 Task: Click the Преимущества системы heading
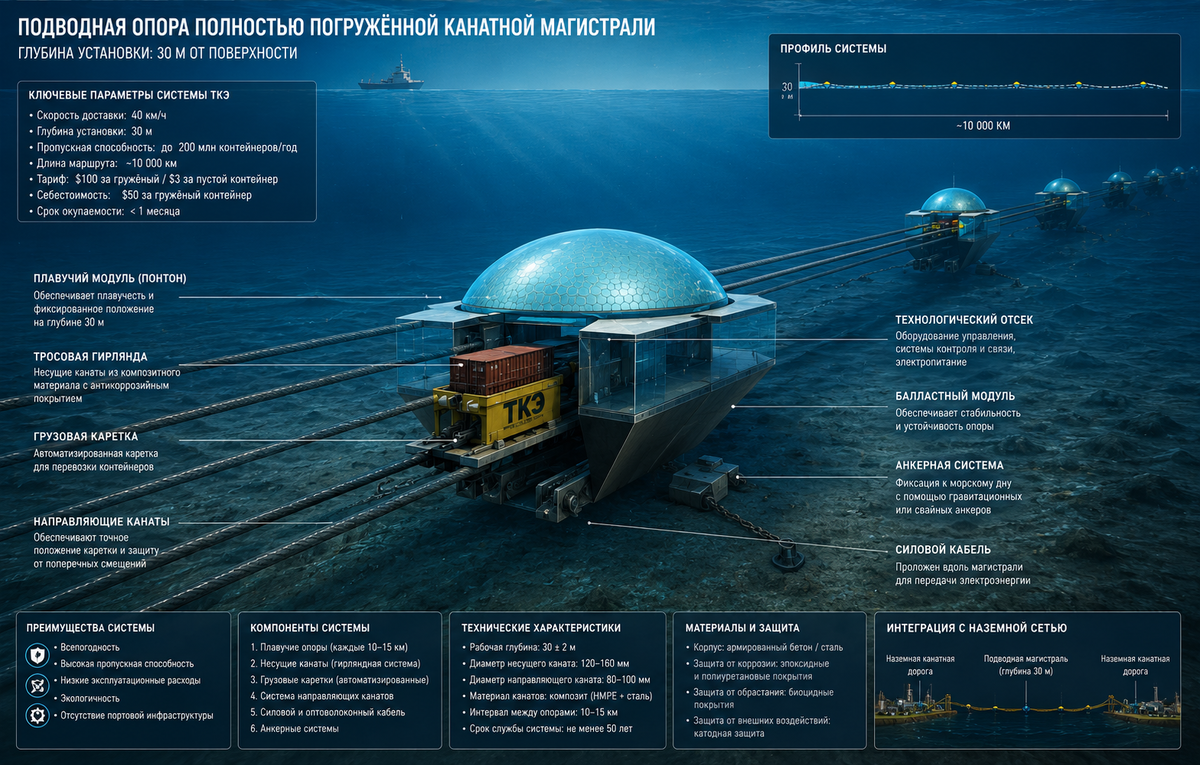point(90,628)
